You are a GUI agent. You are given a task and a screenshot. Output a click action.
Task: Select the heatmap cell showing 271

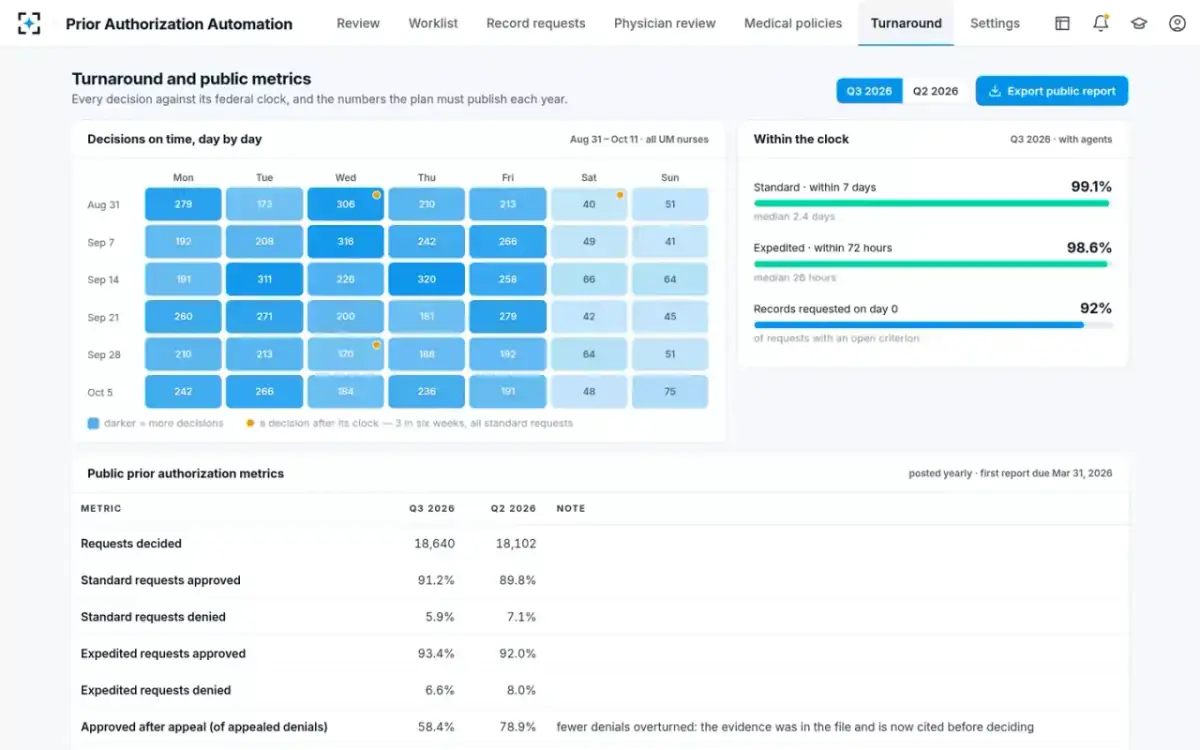pos(264,316)
